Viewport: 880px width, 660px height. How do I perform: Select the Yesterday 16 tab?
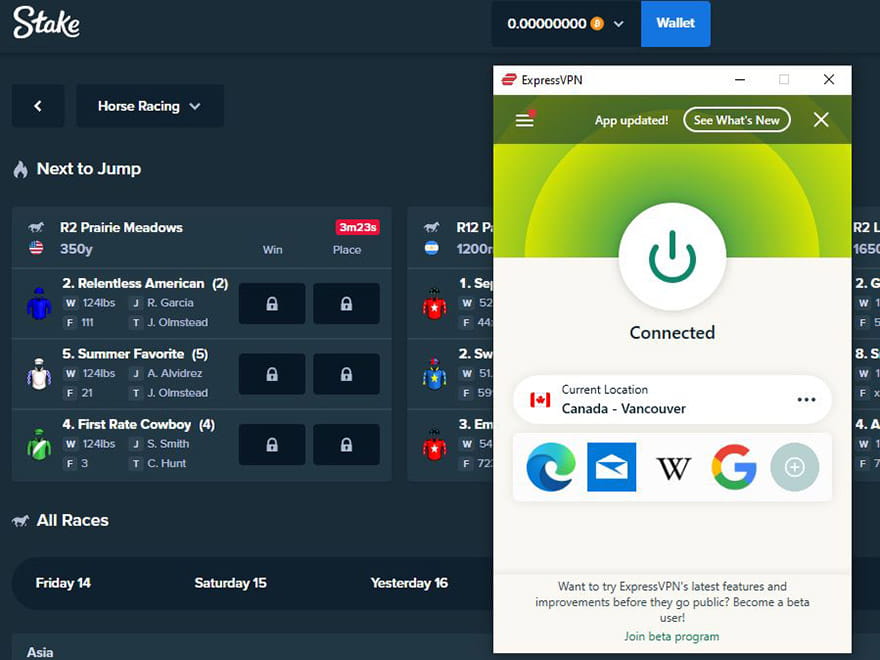[x=409, y=583]
